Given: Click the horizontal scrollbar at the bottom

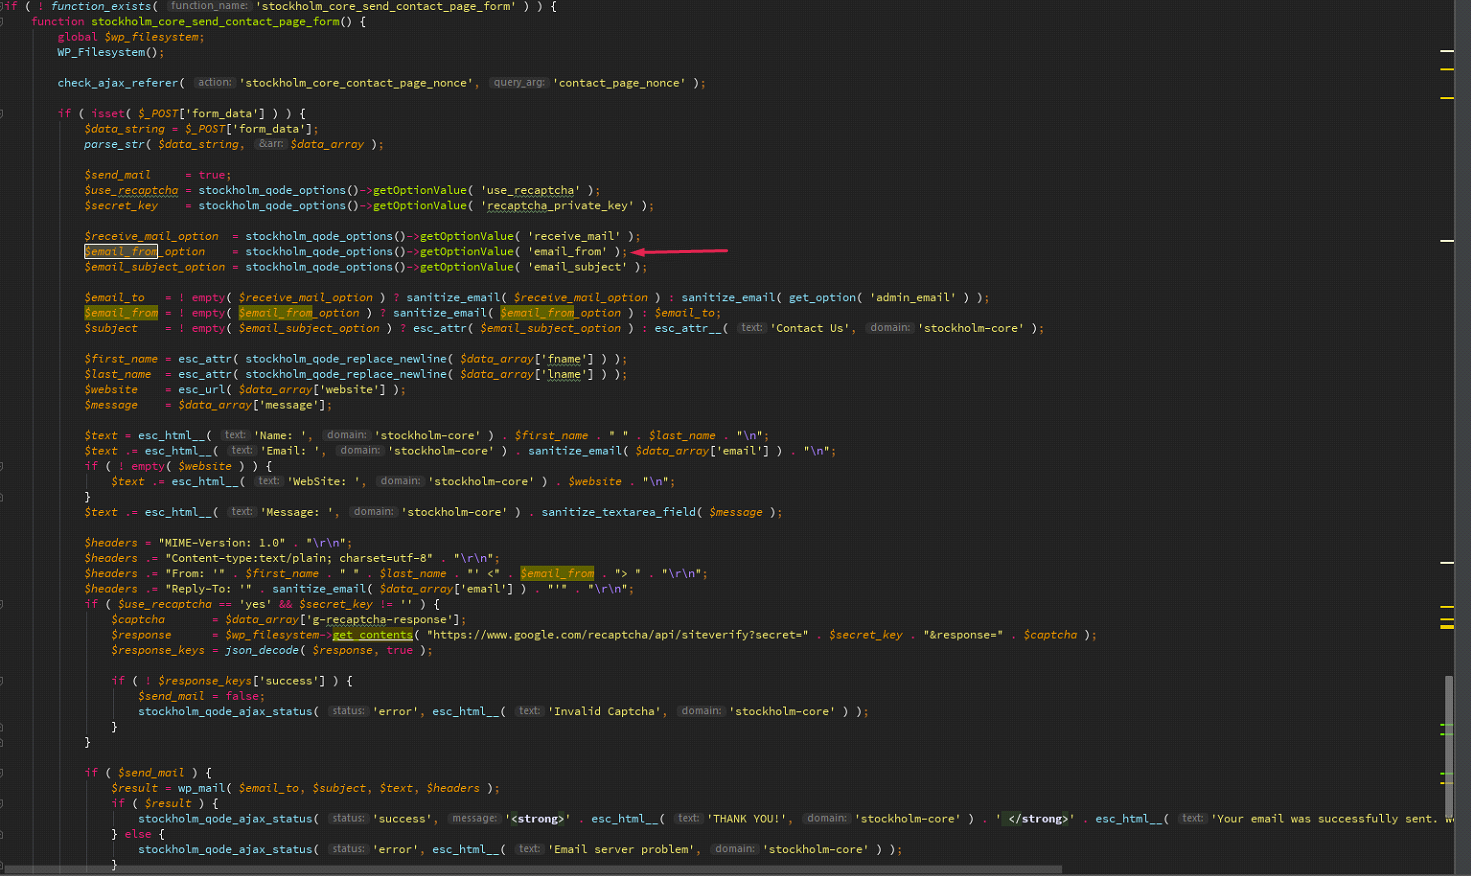Looking at the screenshot, I should 531,869.
